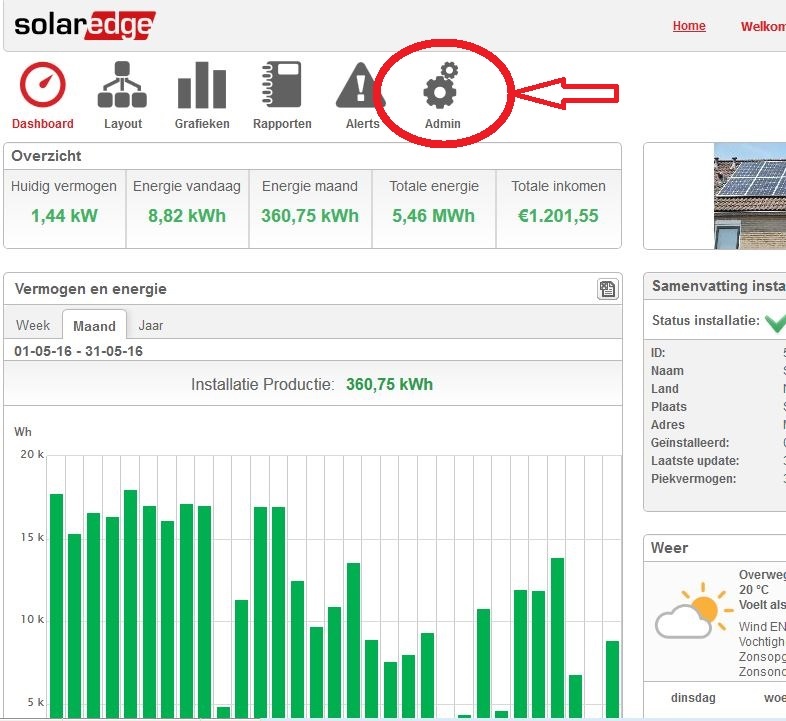Click the solar panel house photo
786x721 pixels.
click(749, 195)
